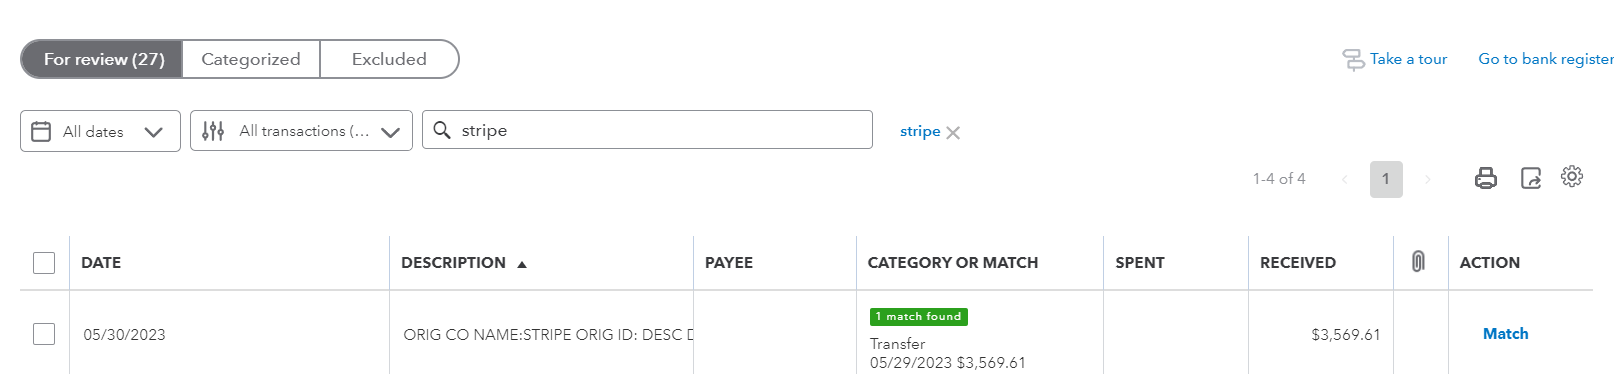This screenshot has width=1614, height=374.
Task: Click the calendar icon in dates filter
Action: click(41, 131)
